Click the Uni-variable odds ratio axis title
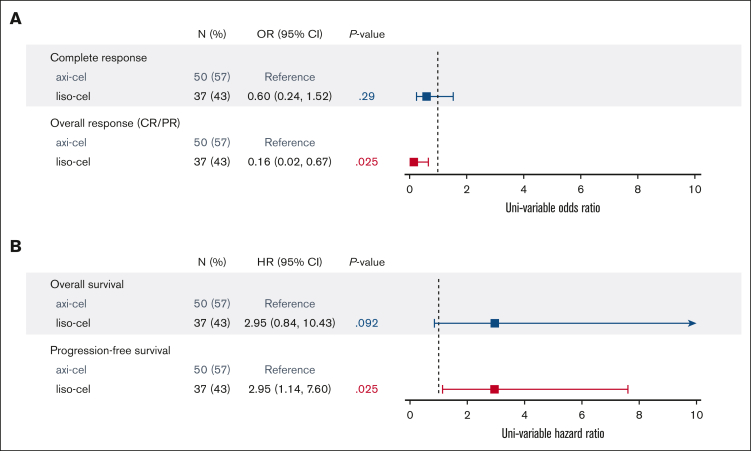 555,208
